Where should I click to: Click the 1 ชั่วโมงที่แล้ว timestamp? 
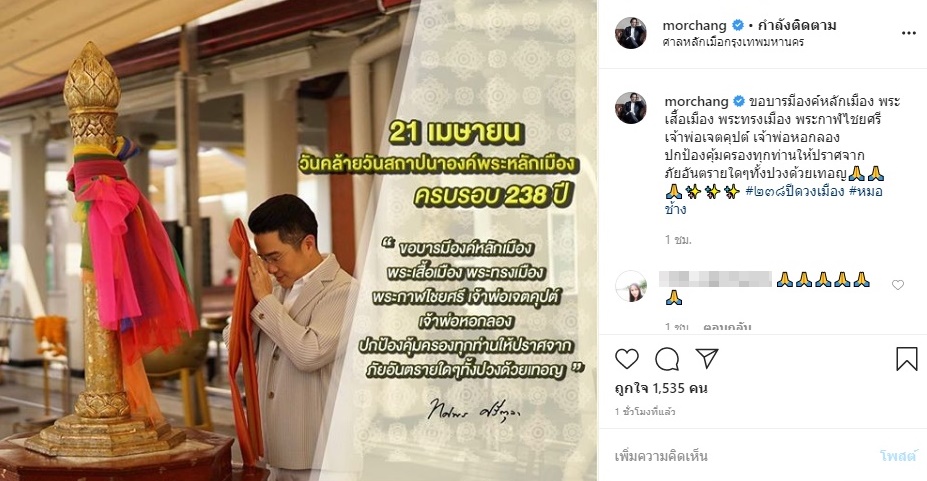(x=645, y=412)
